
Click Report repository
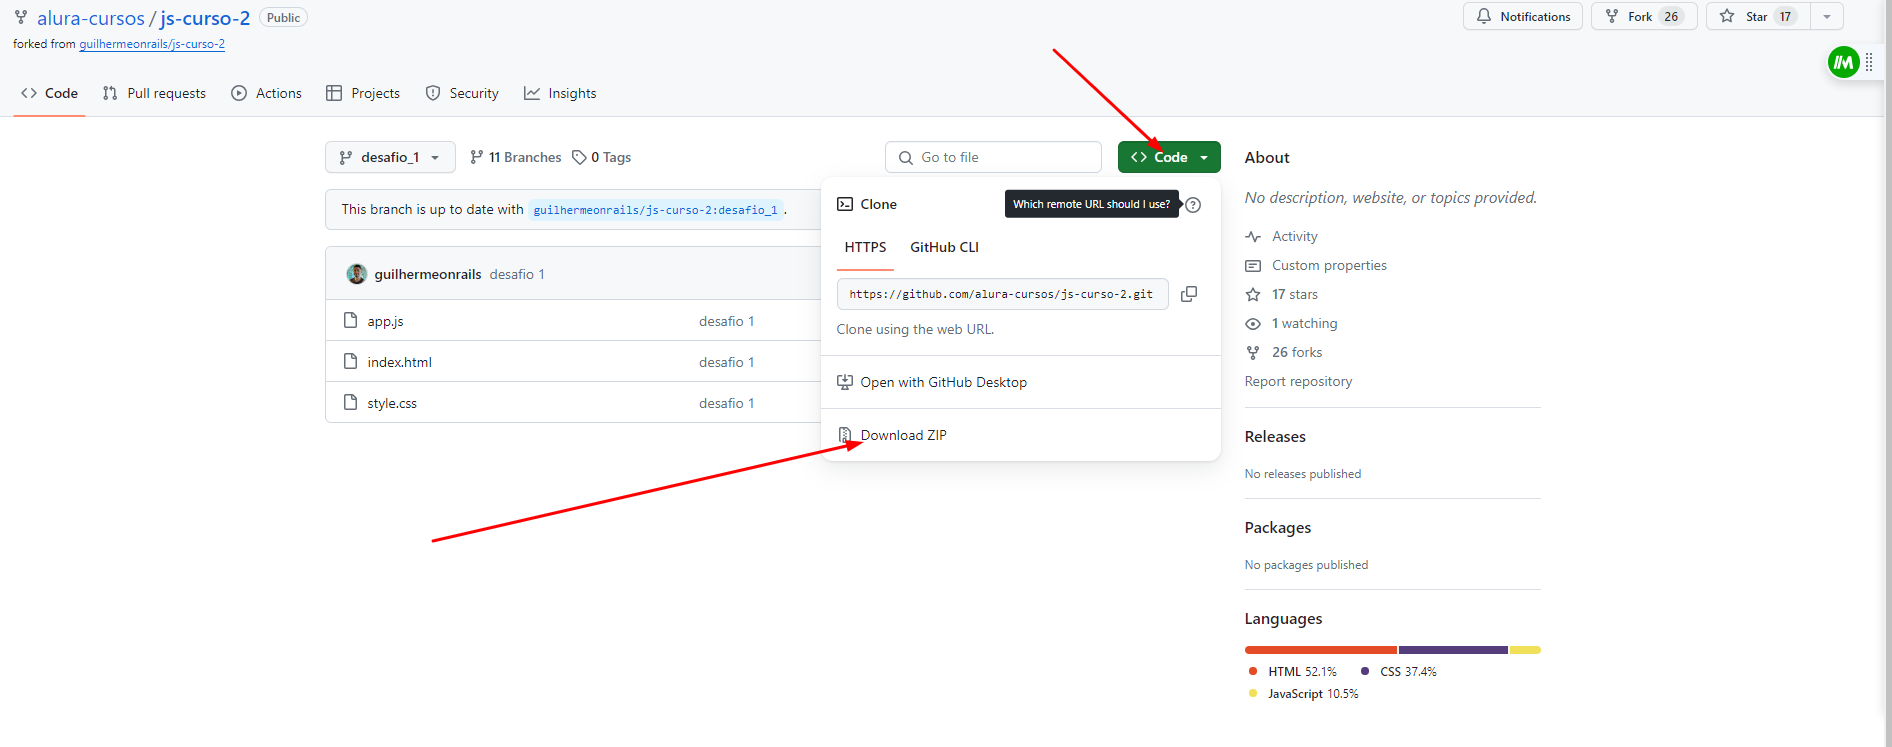1298,381
